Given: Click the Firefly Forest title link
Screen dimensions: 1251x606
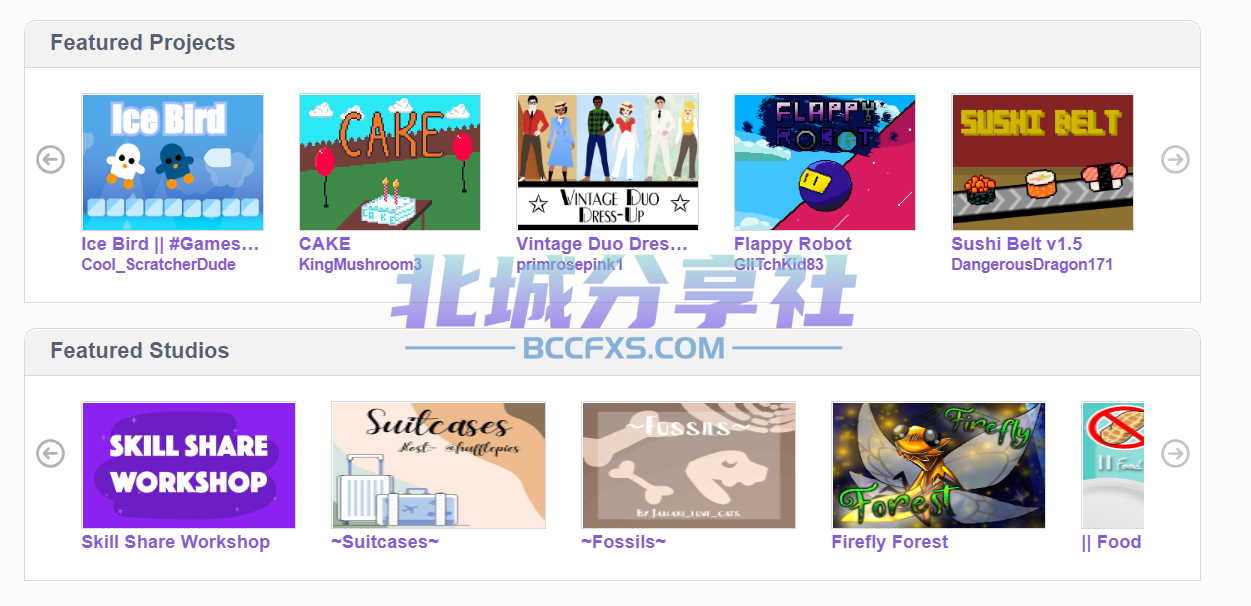Looking at the screenshot, I should [890, 542].
